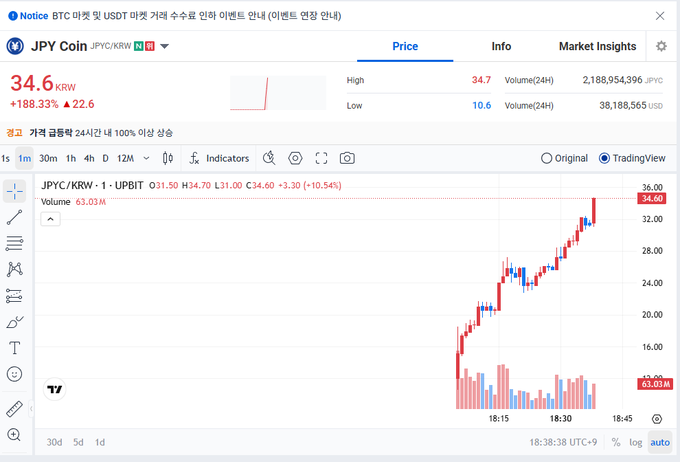Click the 34.60 current price label on axis
This screenshot has height=462, width=680.
tap(652, 198)
